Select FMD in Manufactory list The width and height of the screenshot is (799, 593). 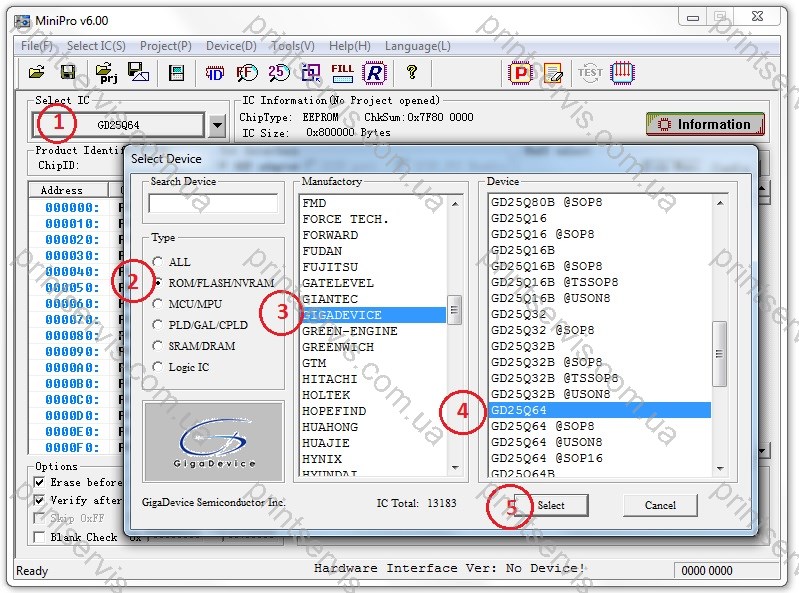(374, 203)
